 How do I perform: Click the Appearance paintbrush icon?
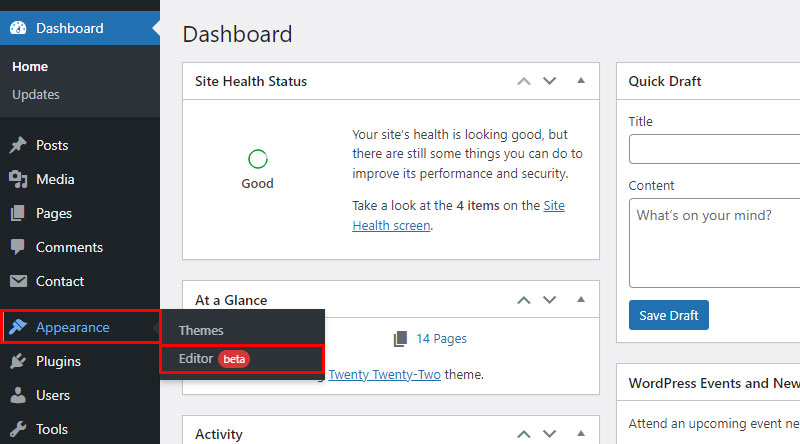click(18, 327)
